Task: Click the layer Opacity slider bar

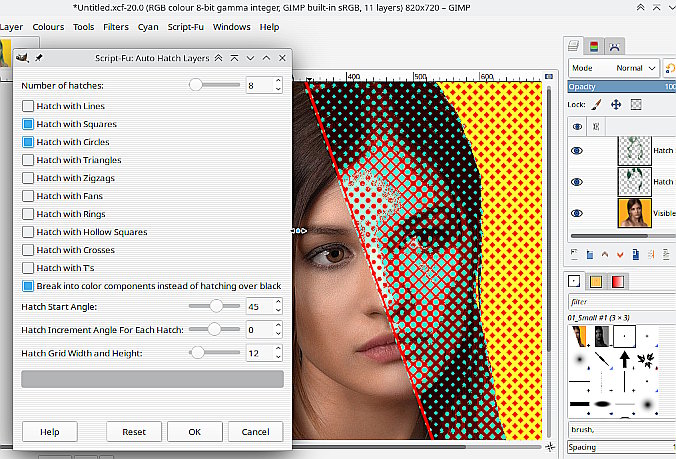Action: pyautogui.click(x=622, y=87)
